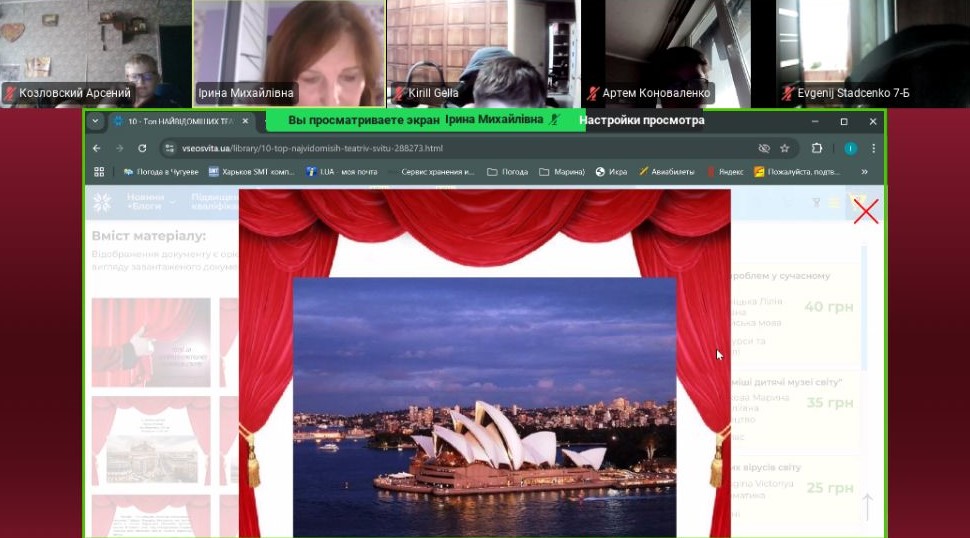Select the theatres browser tab
Viewport: 970px width, 538px height.
[181, 121]
